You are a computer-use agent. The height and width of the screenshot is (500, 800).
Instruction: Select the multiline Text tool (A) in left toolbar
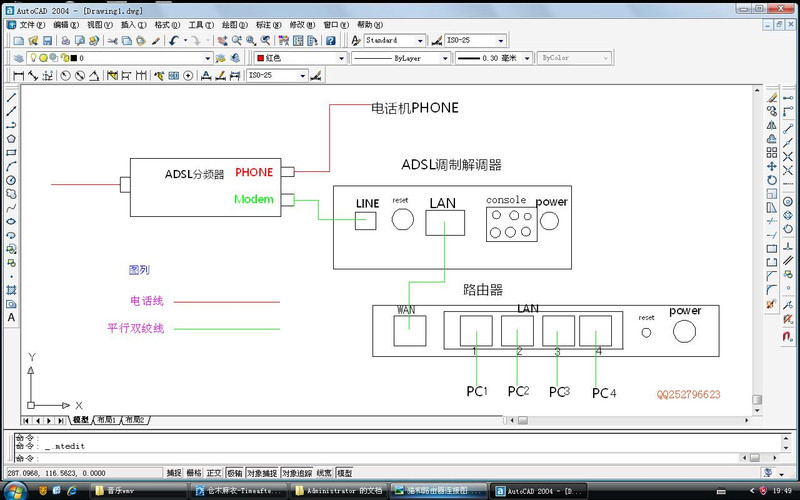(x=11, y=317)
